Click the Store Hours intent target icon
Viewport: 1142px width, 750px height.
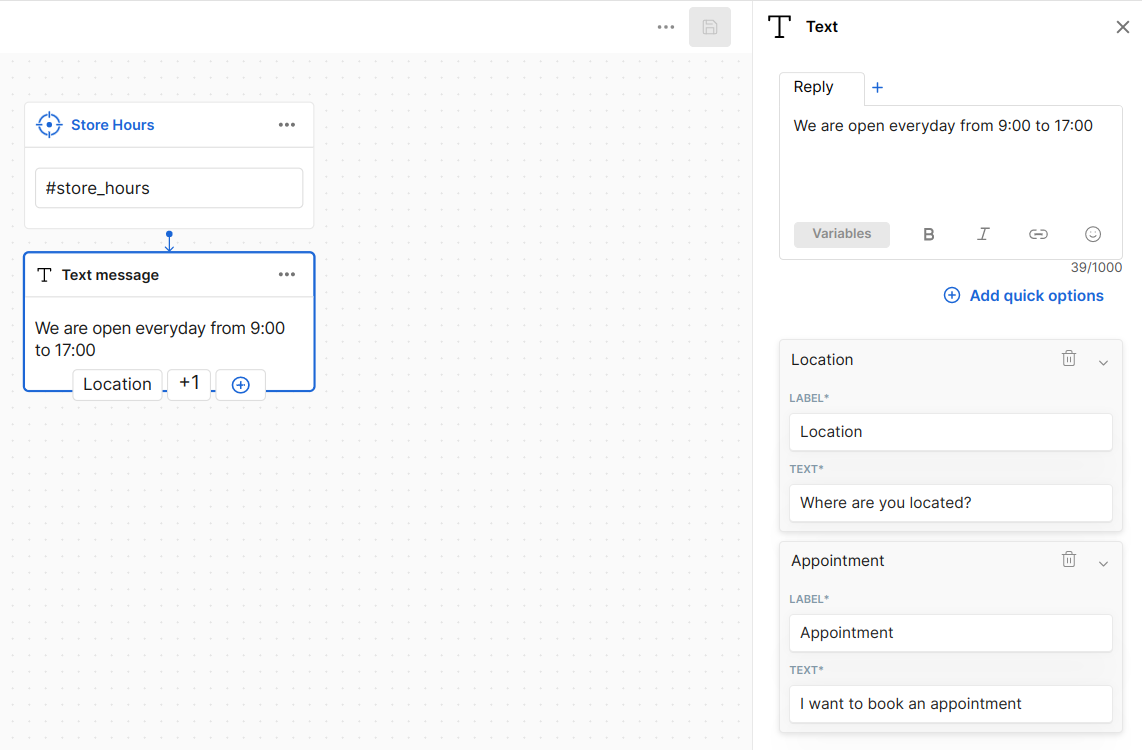click(x=49, y=125)
